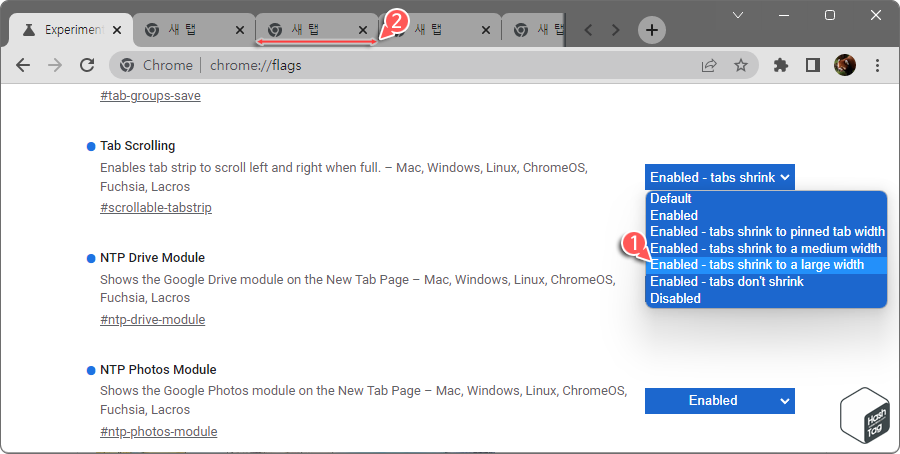This screenshot has height=454, width=900.
Task: Pick Enabled - tabs shrink to pinned tab width
Action: pyautogui.click(x=766, y=232)
